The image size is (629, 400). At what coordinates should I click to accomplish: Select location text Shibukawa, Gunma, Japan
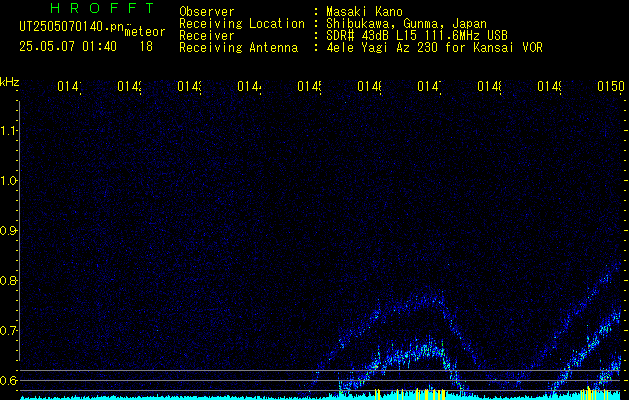pyautogui.click(x=406, y=24)
